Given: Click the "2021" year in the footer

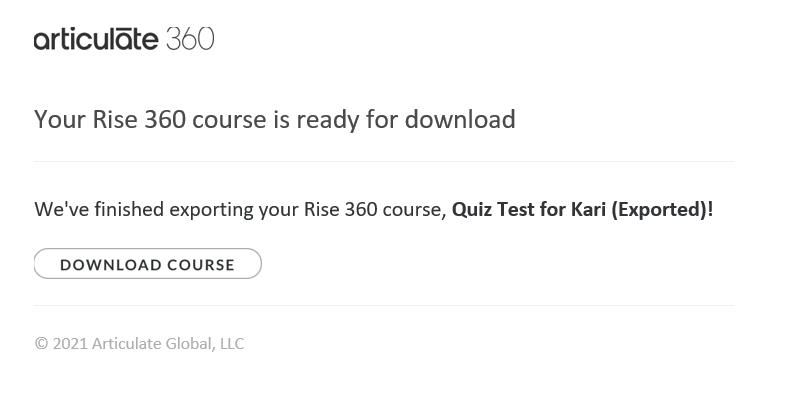Looking at the screenshot, I should (70, 344).
